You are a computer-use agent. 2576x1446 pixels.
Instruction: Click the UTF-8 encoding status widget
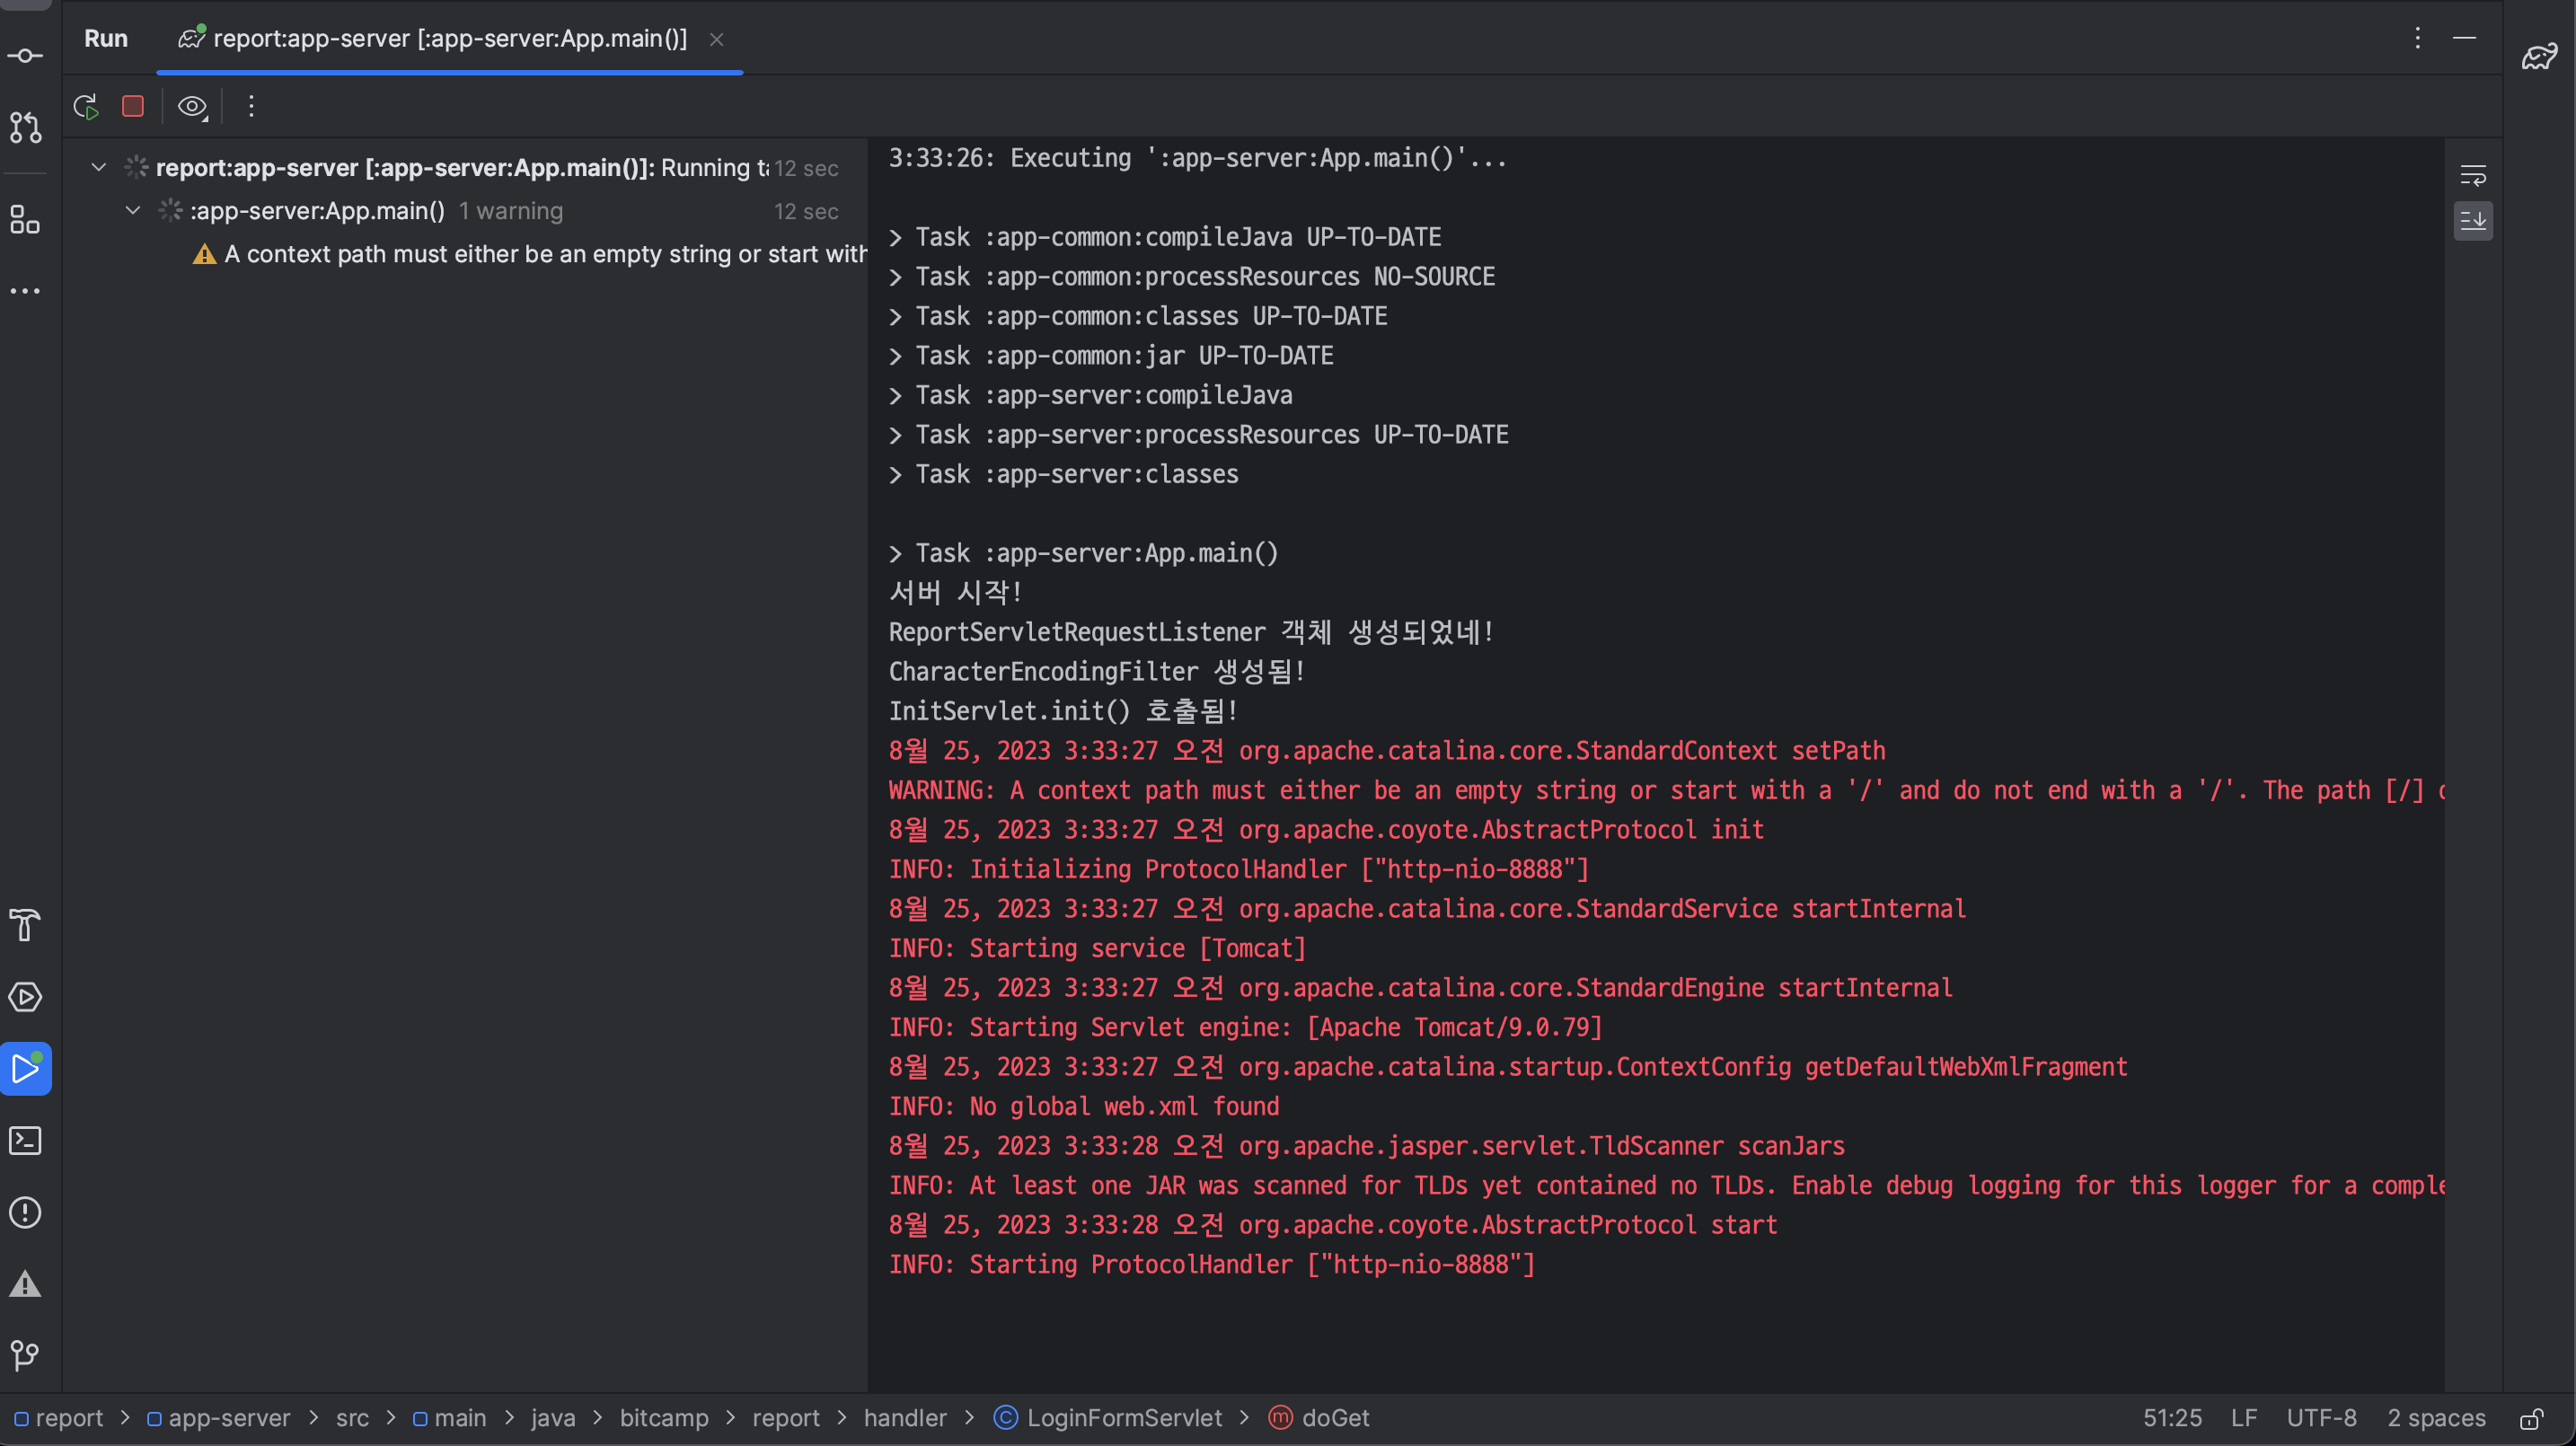2321,1418
